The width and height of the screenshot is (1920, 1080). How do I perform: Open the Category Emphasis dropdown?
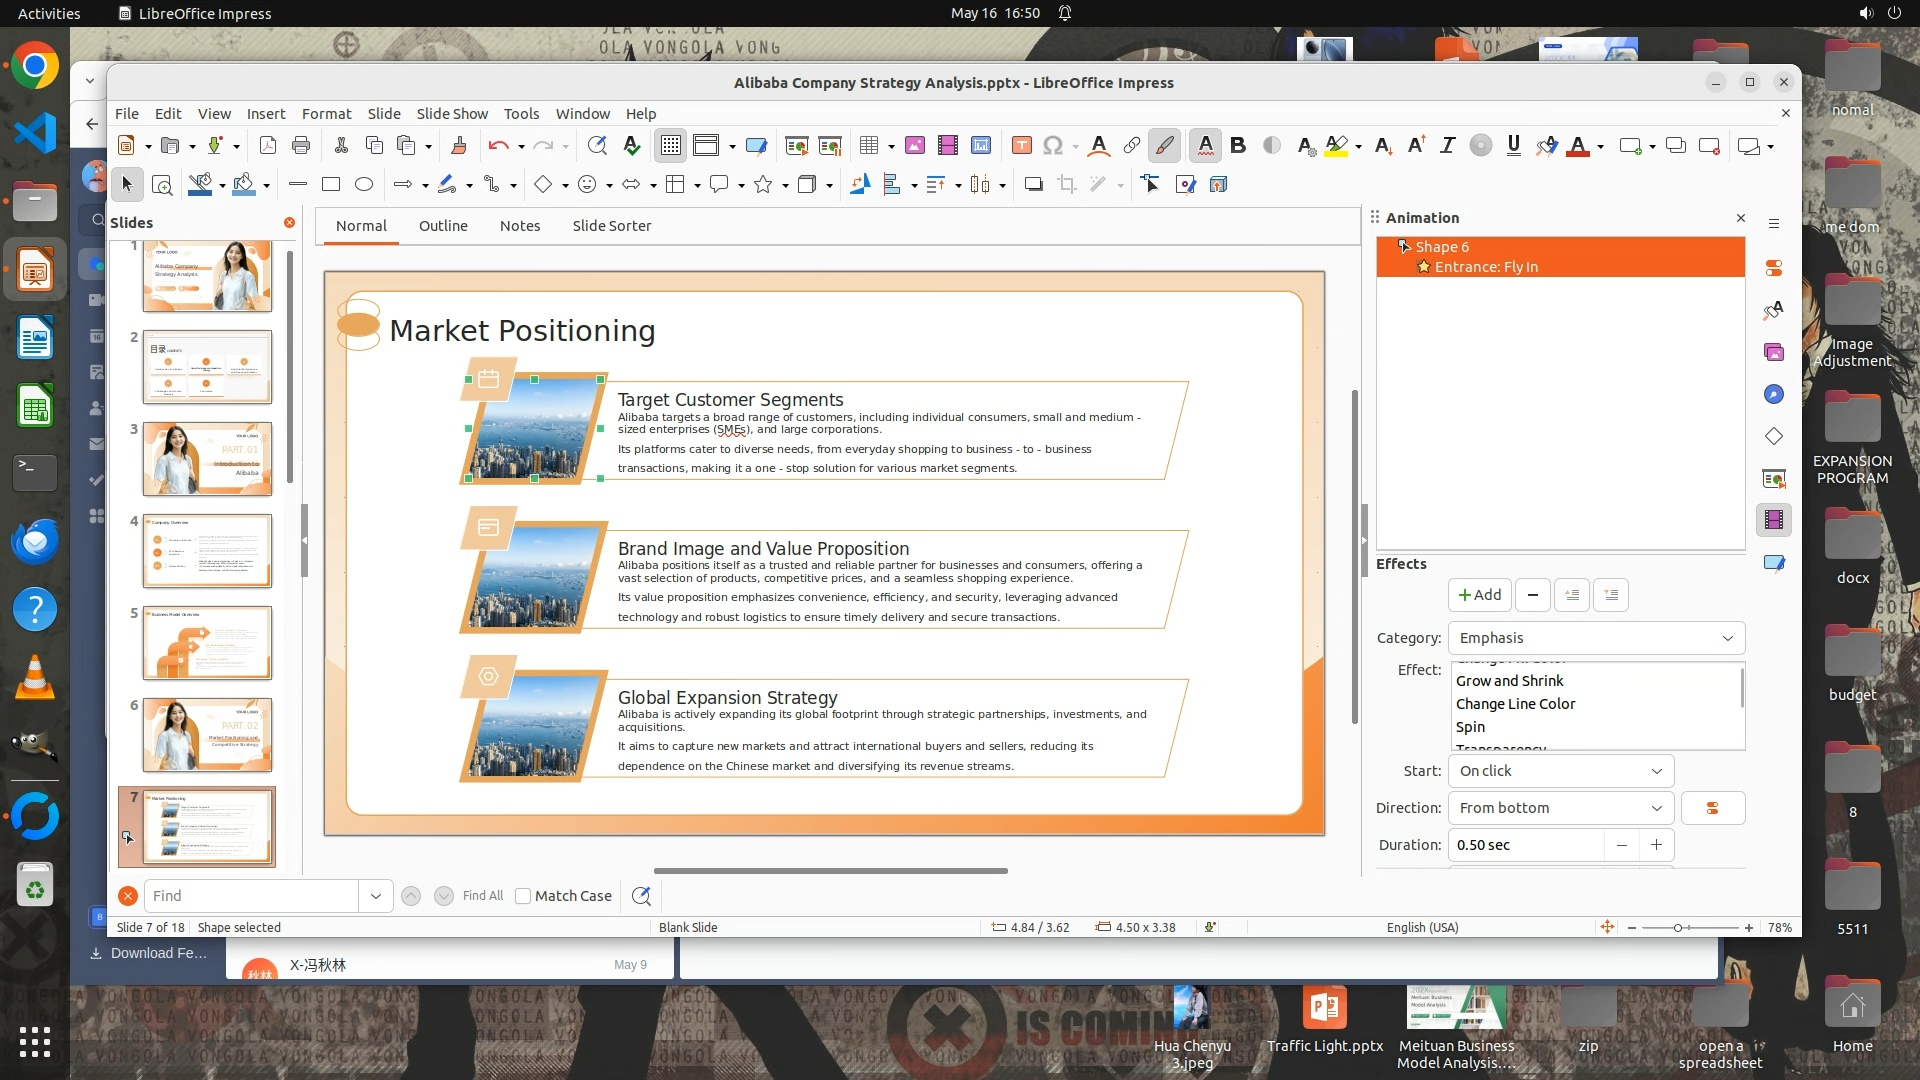(x=1595, y=638)
